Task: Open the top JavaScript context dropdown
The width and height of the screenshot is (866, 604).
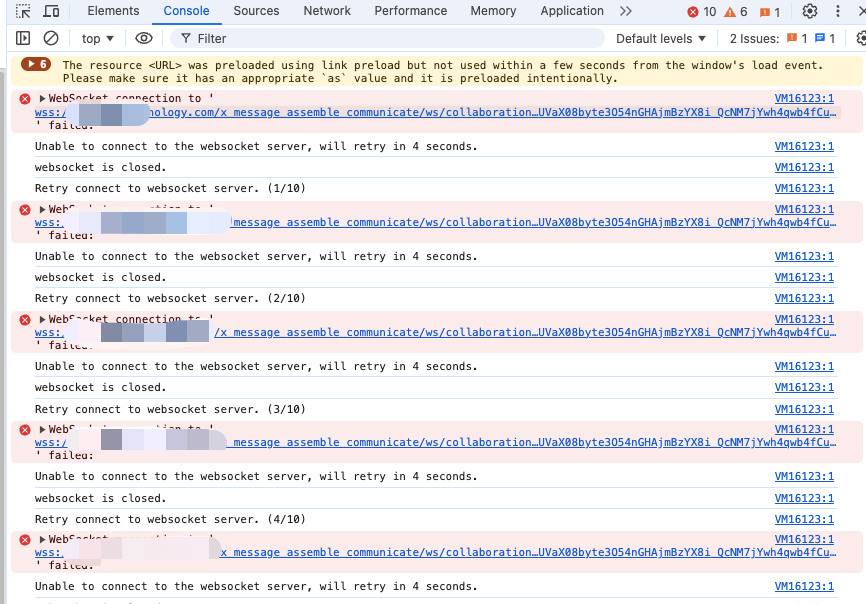Action: 97,38
